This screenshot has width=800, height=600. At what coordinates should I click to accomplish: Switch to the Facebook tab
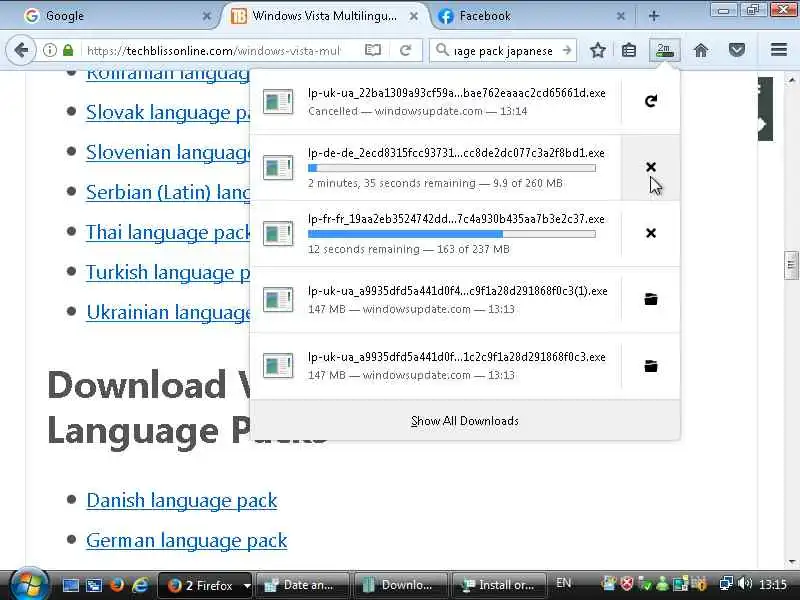(531, 16)
